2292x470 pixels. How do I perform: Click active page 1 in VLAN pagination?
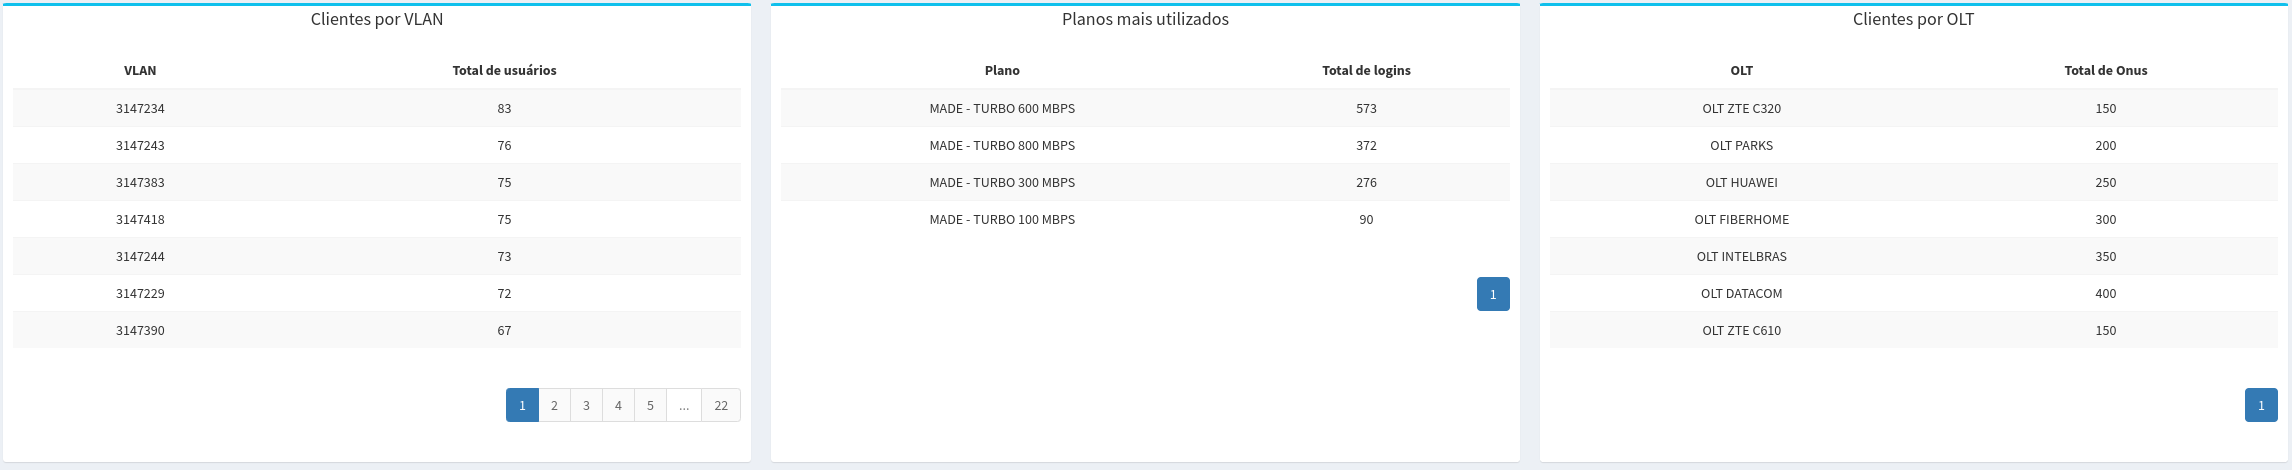(x=522, y=405)
